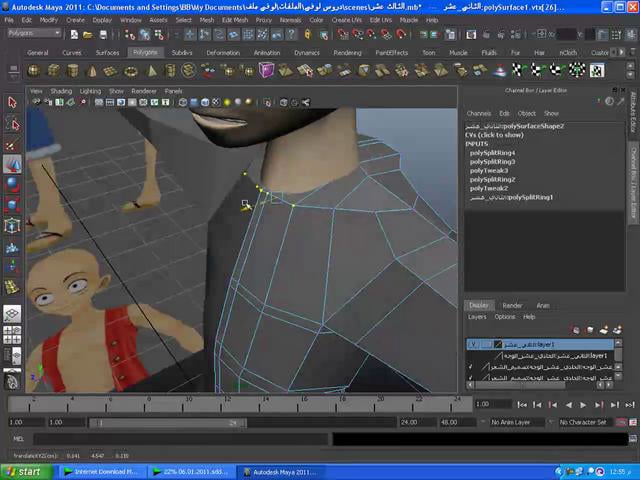Click the Save Scene icon

pyautogui.click(x=103, y=35)
